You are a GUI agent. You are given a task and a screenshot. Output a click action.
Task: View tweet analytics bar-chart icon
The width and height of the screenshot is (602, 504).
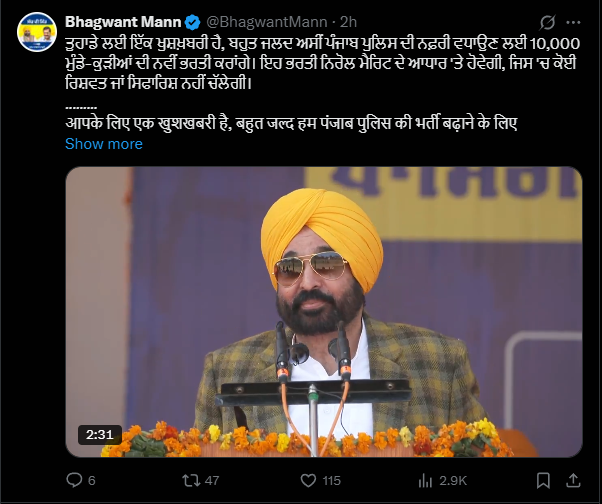point(425,480)
